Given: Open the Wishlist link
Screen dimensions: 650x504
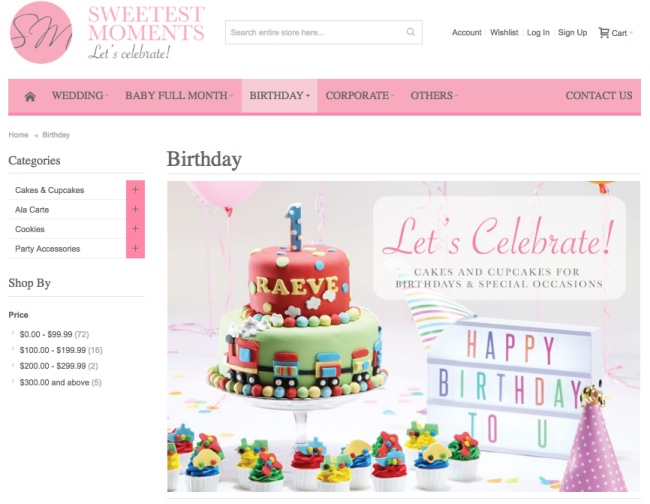Looking at the screenshot, I should (x=504, y=32).
